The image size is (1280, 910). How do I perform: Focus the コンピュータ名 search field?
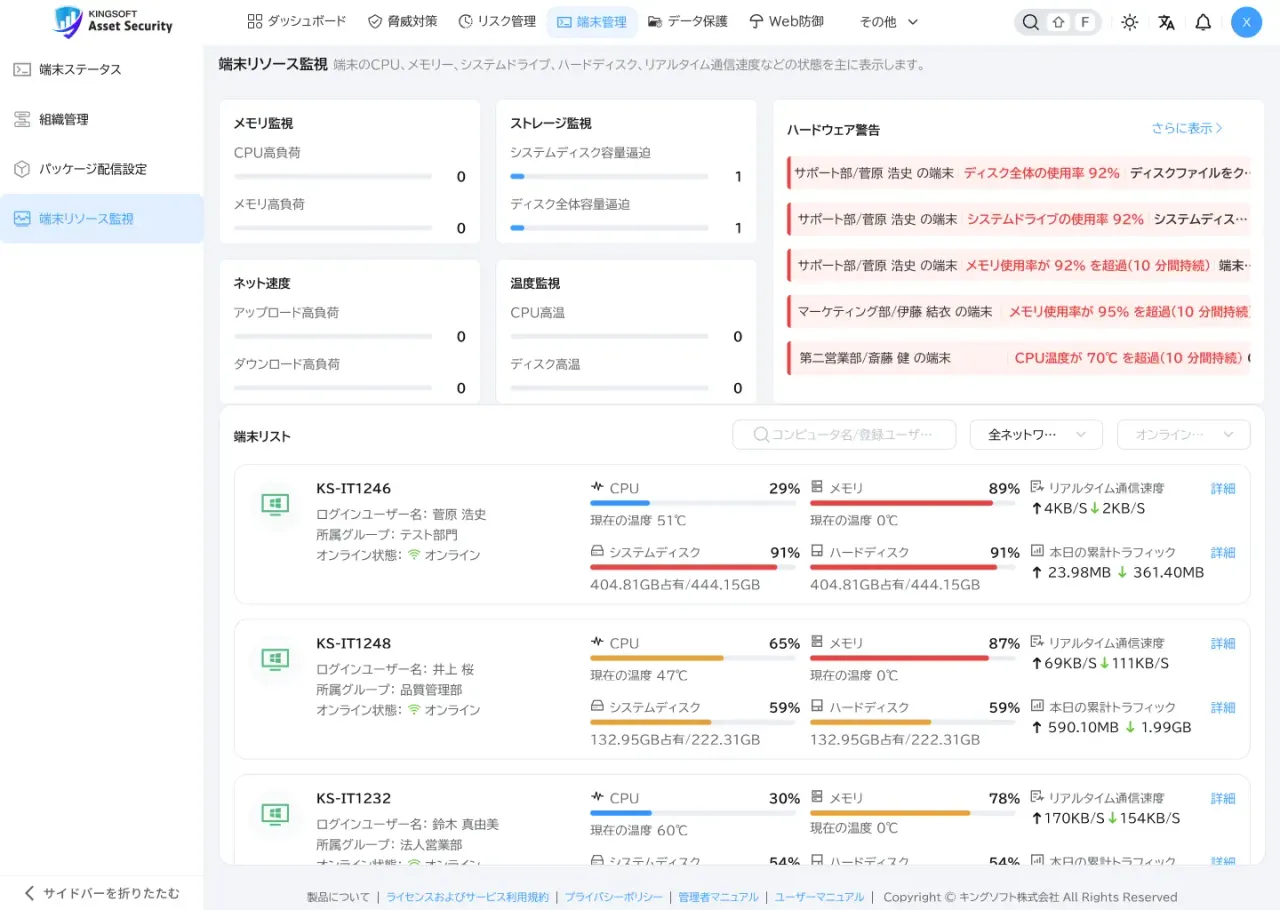point(843,435)
